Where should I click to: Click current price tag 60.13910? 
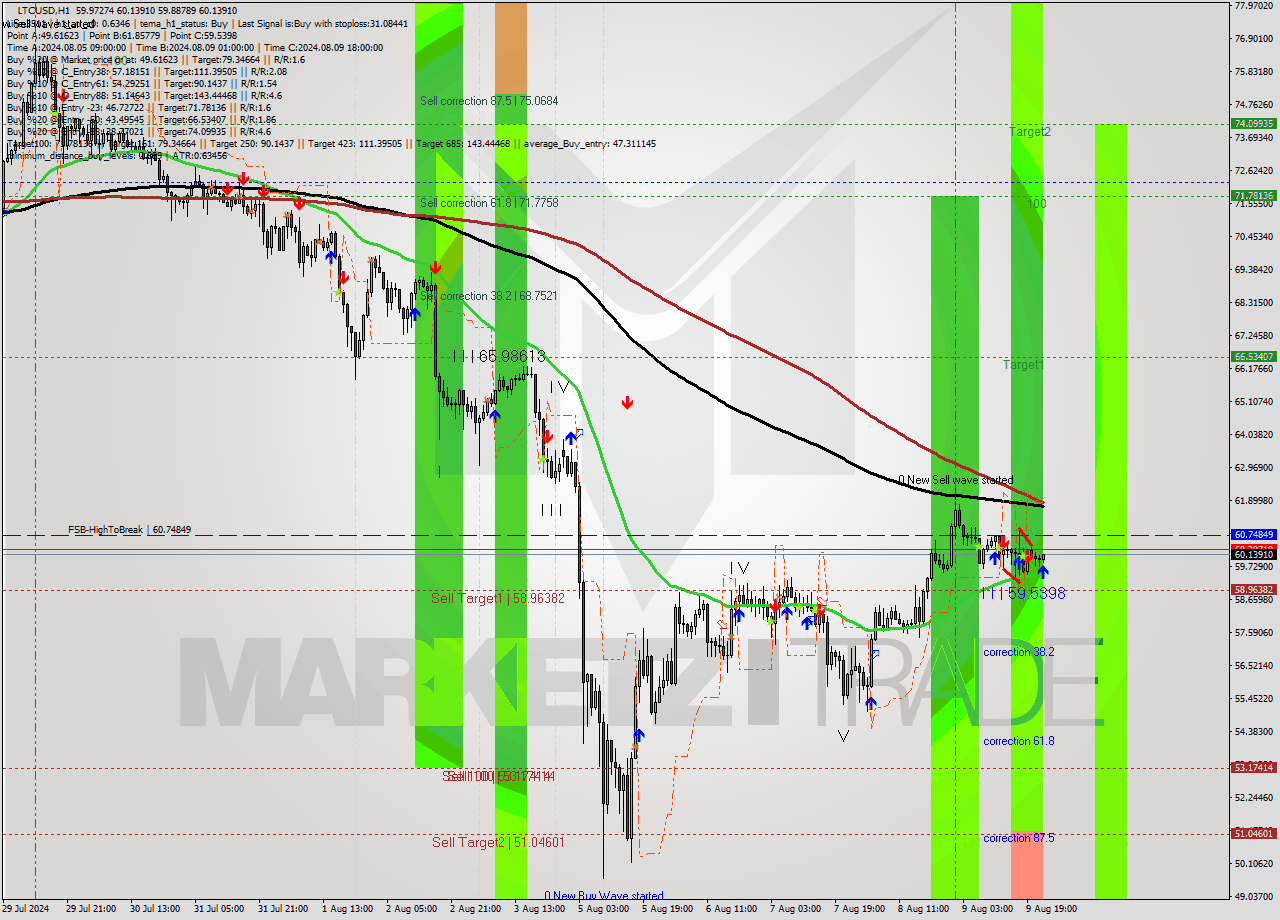pos(1254,554)
